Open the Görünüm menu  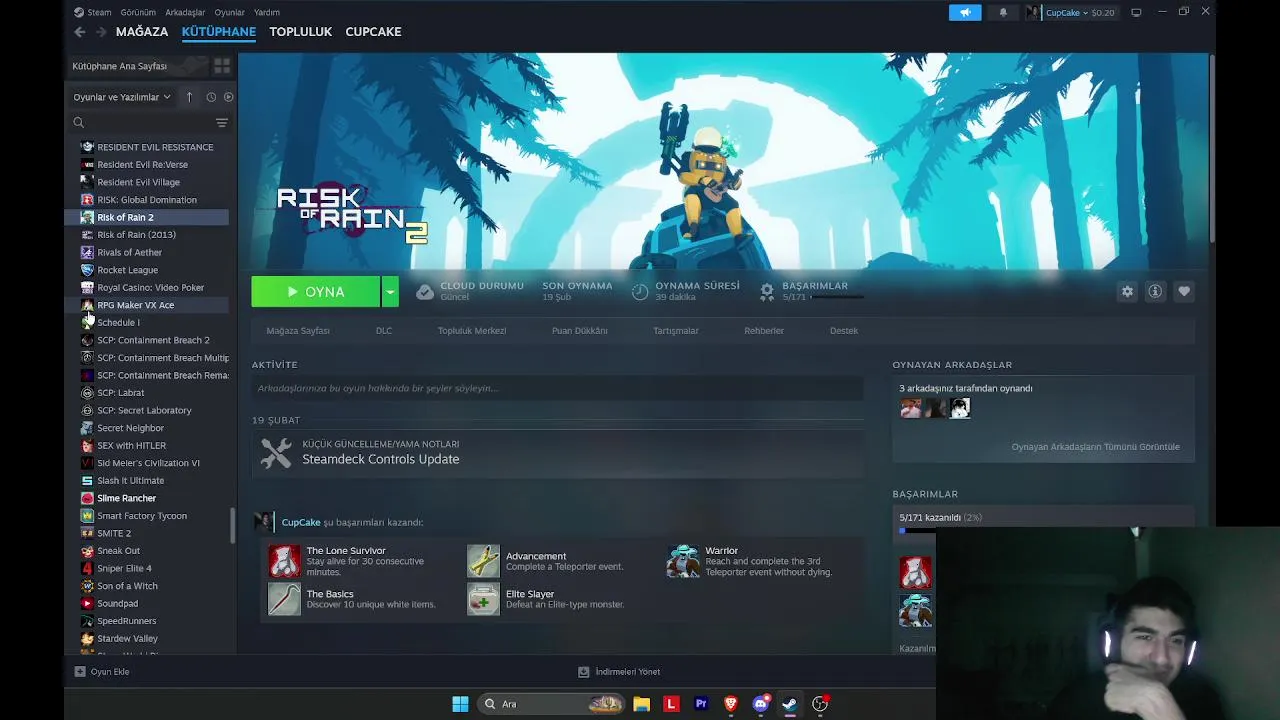(x=138, y=13)
